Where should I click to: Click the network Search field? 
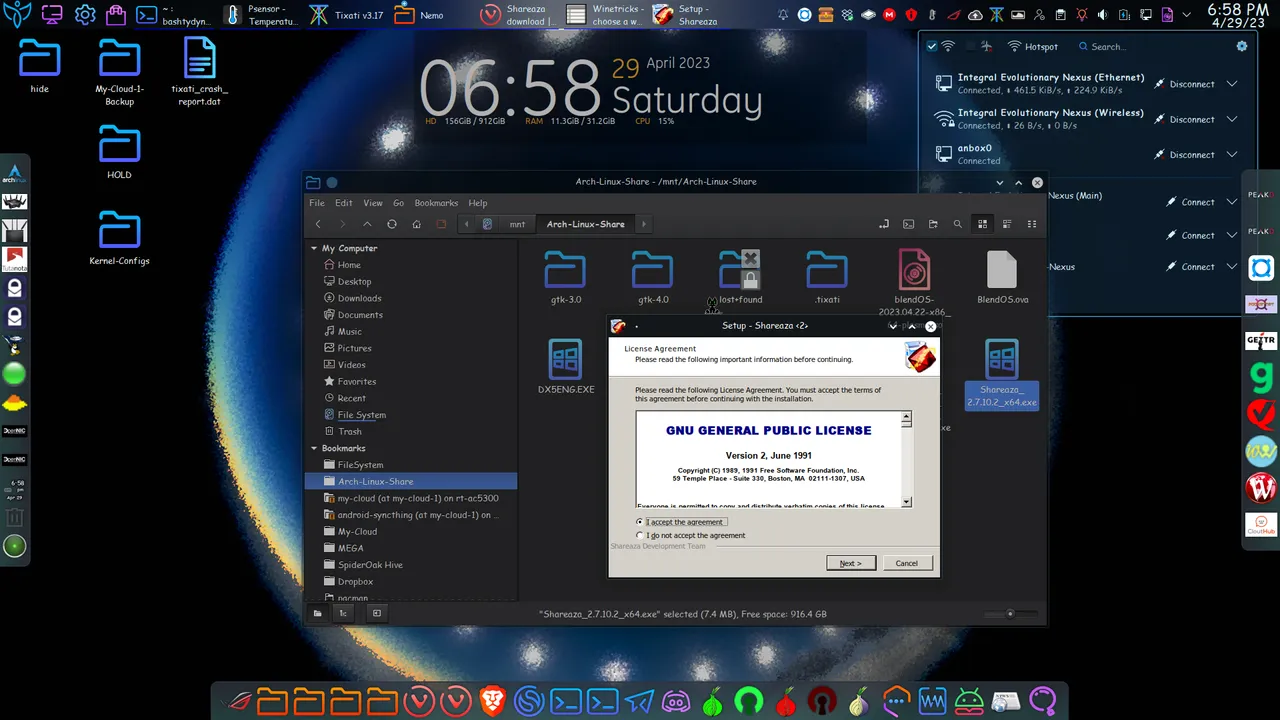pyautogui.click(x=1150, y=46)
